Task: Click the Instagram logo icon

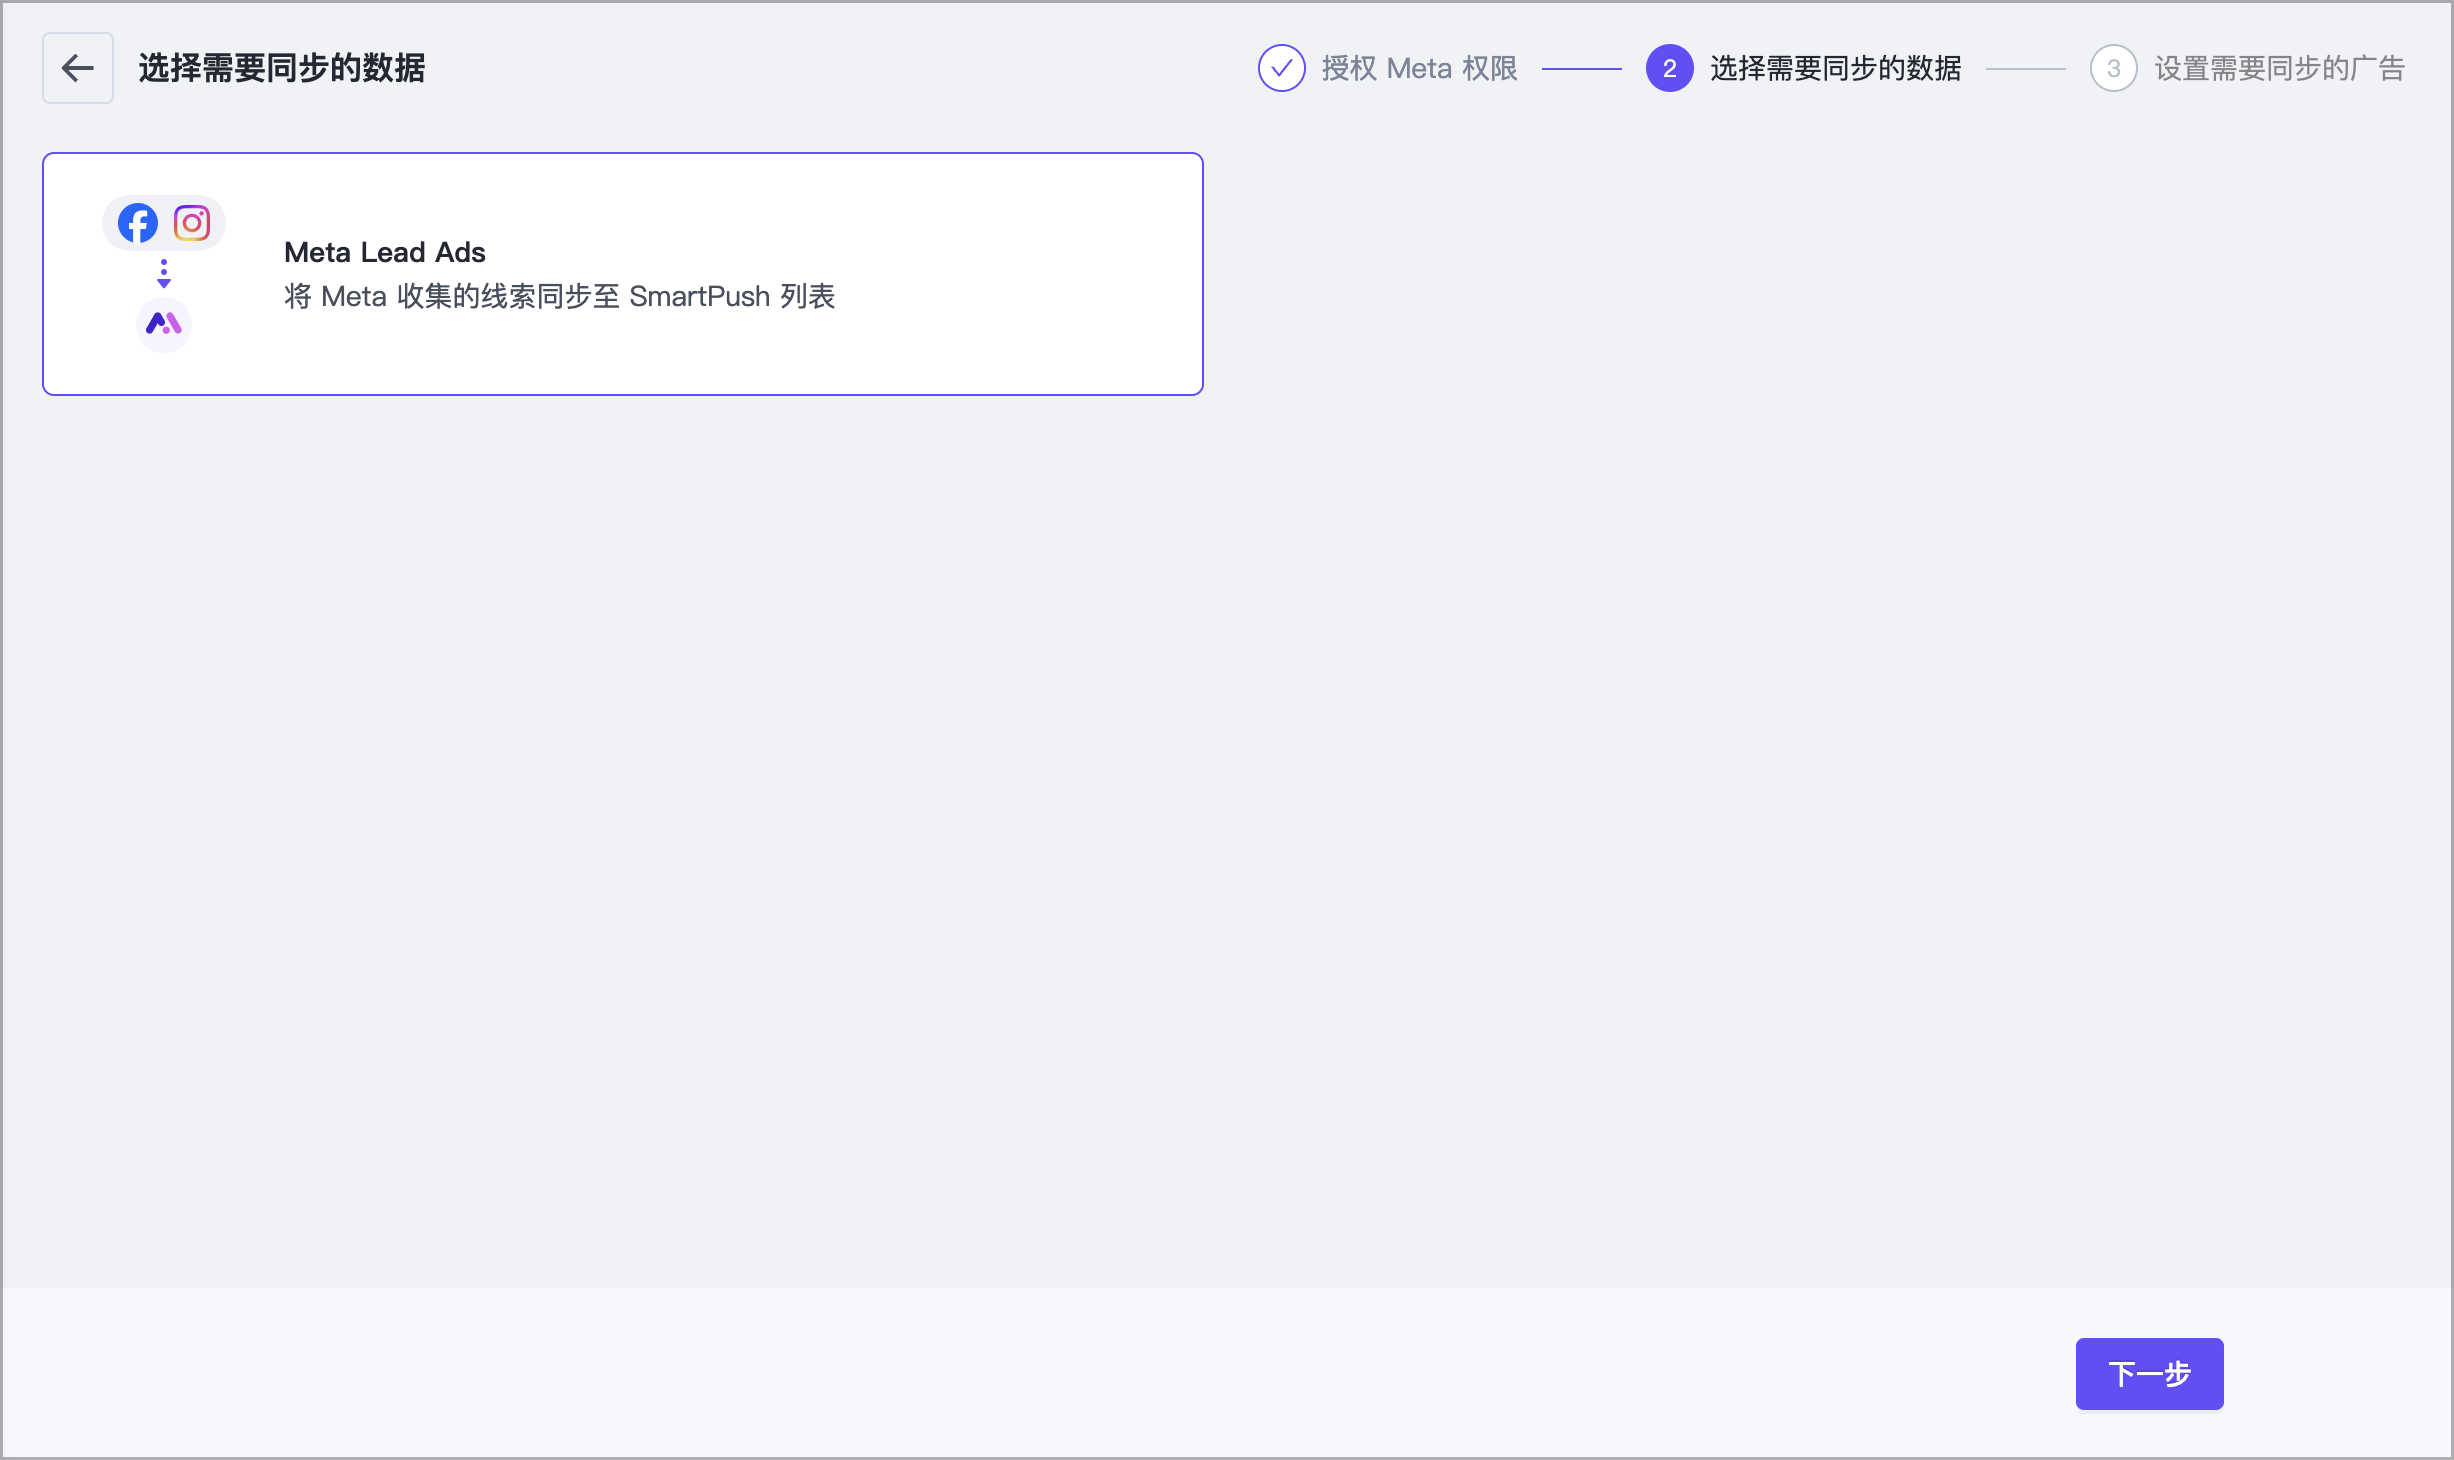Action: click(x=192, y=223)
